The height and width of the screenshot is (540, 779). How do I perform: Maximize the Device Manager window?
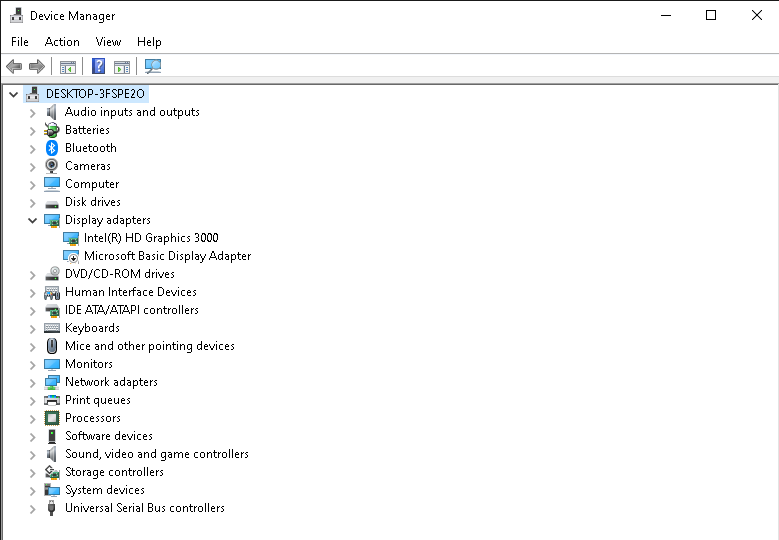click(x=711, y=15)
